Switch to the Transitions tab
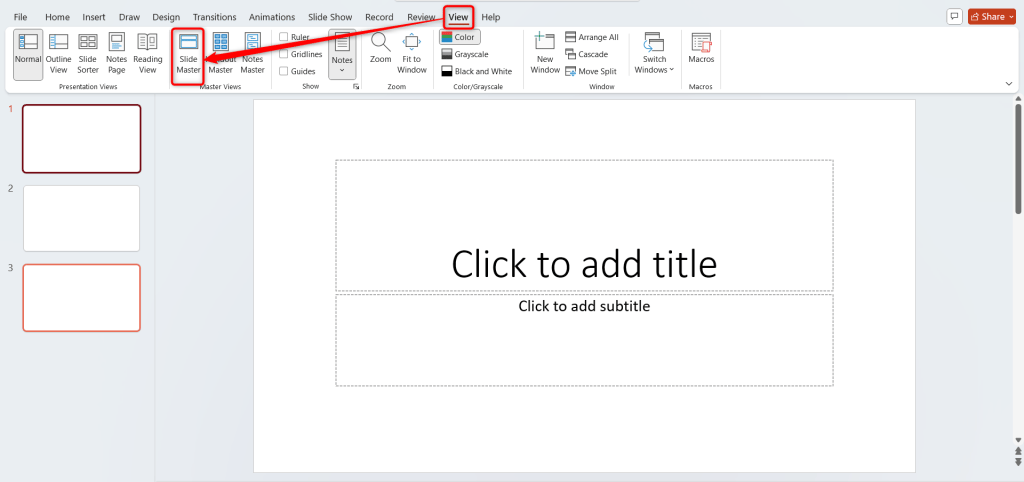This screenshot has width=1024, height=482. [214, 17]
